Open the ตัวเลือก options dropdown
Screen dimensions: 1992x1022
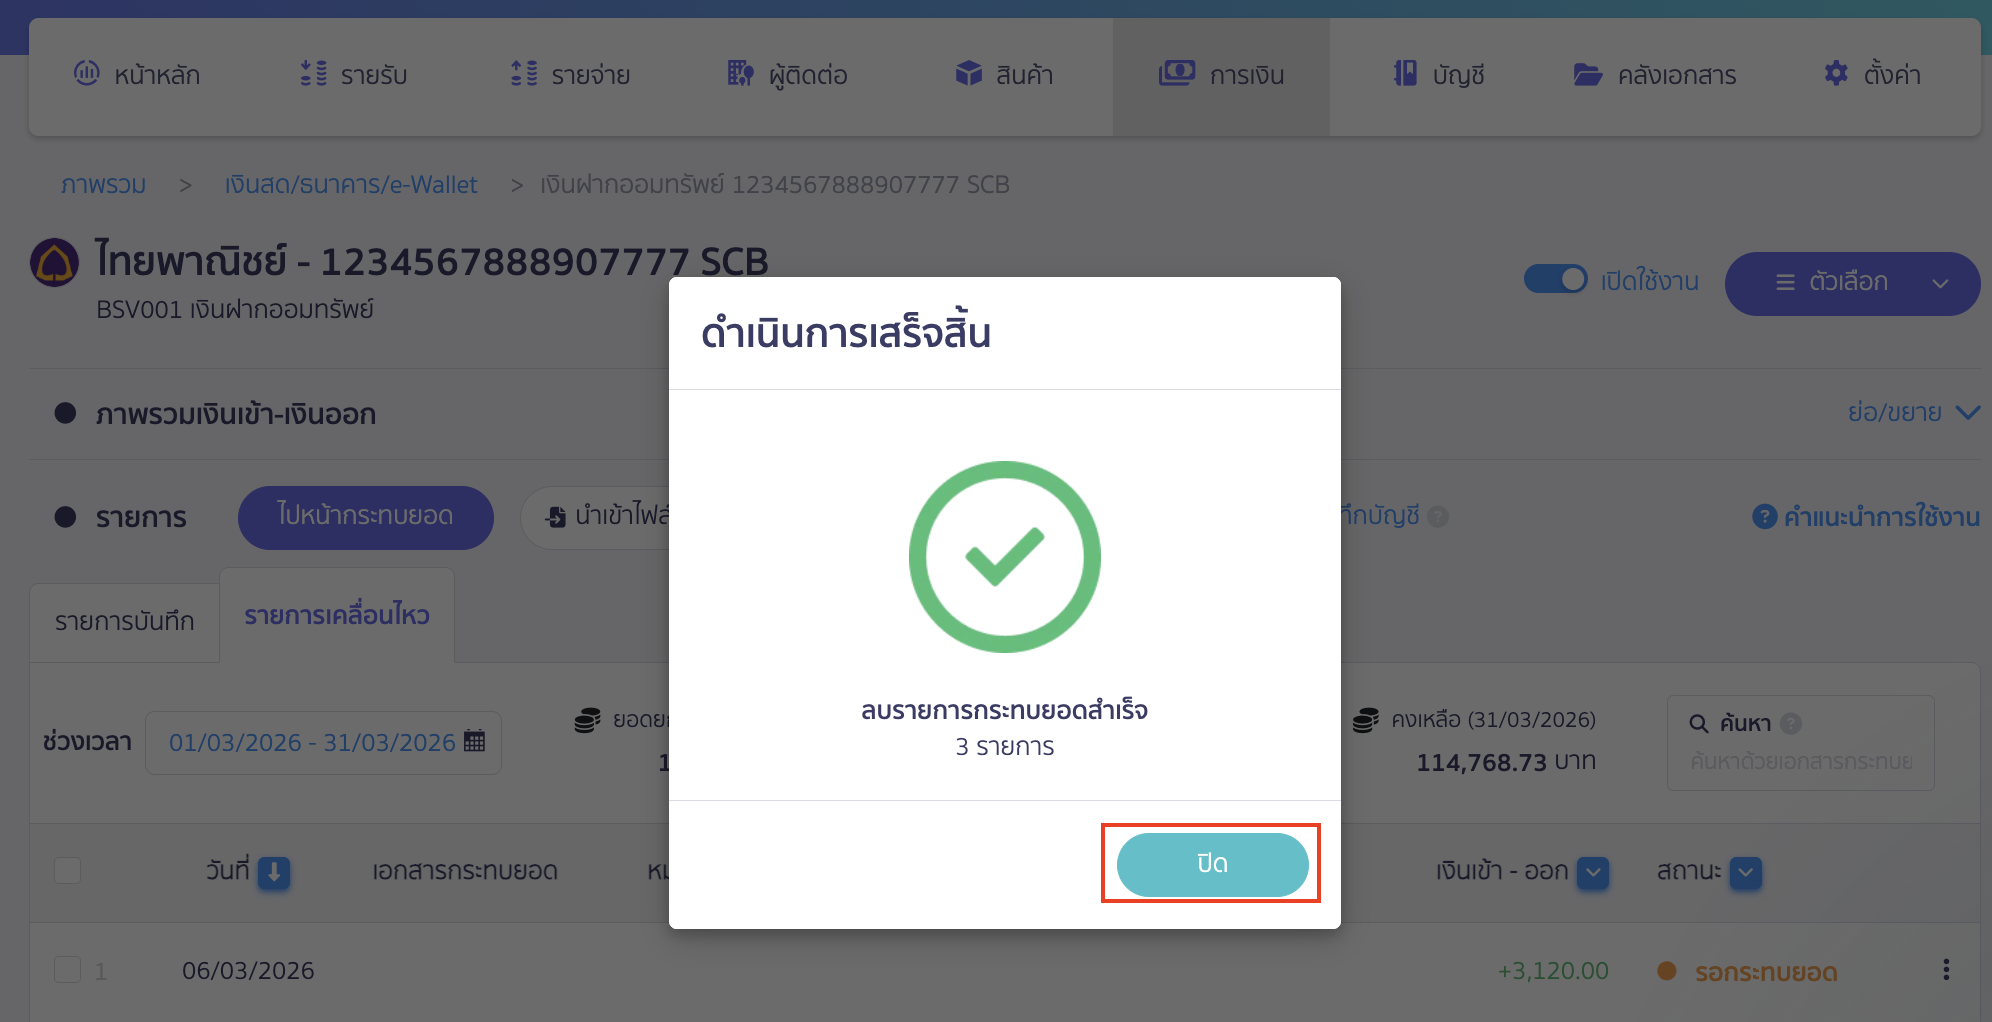coord(1851,283)
